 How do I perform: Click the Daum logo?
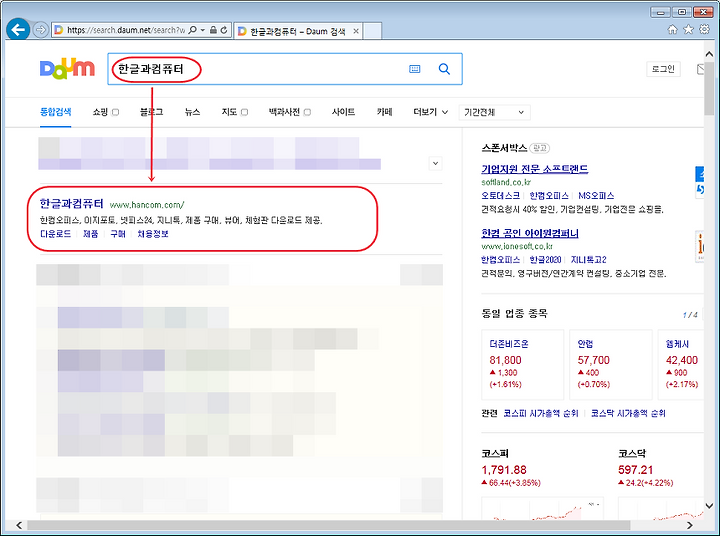coord(67,69)
